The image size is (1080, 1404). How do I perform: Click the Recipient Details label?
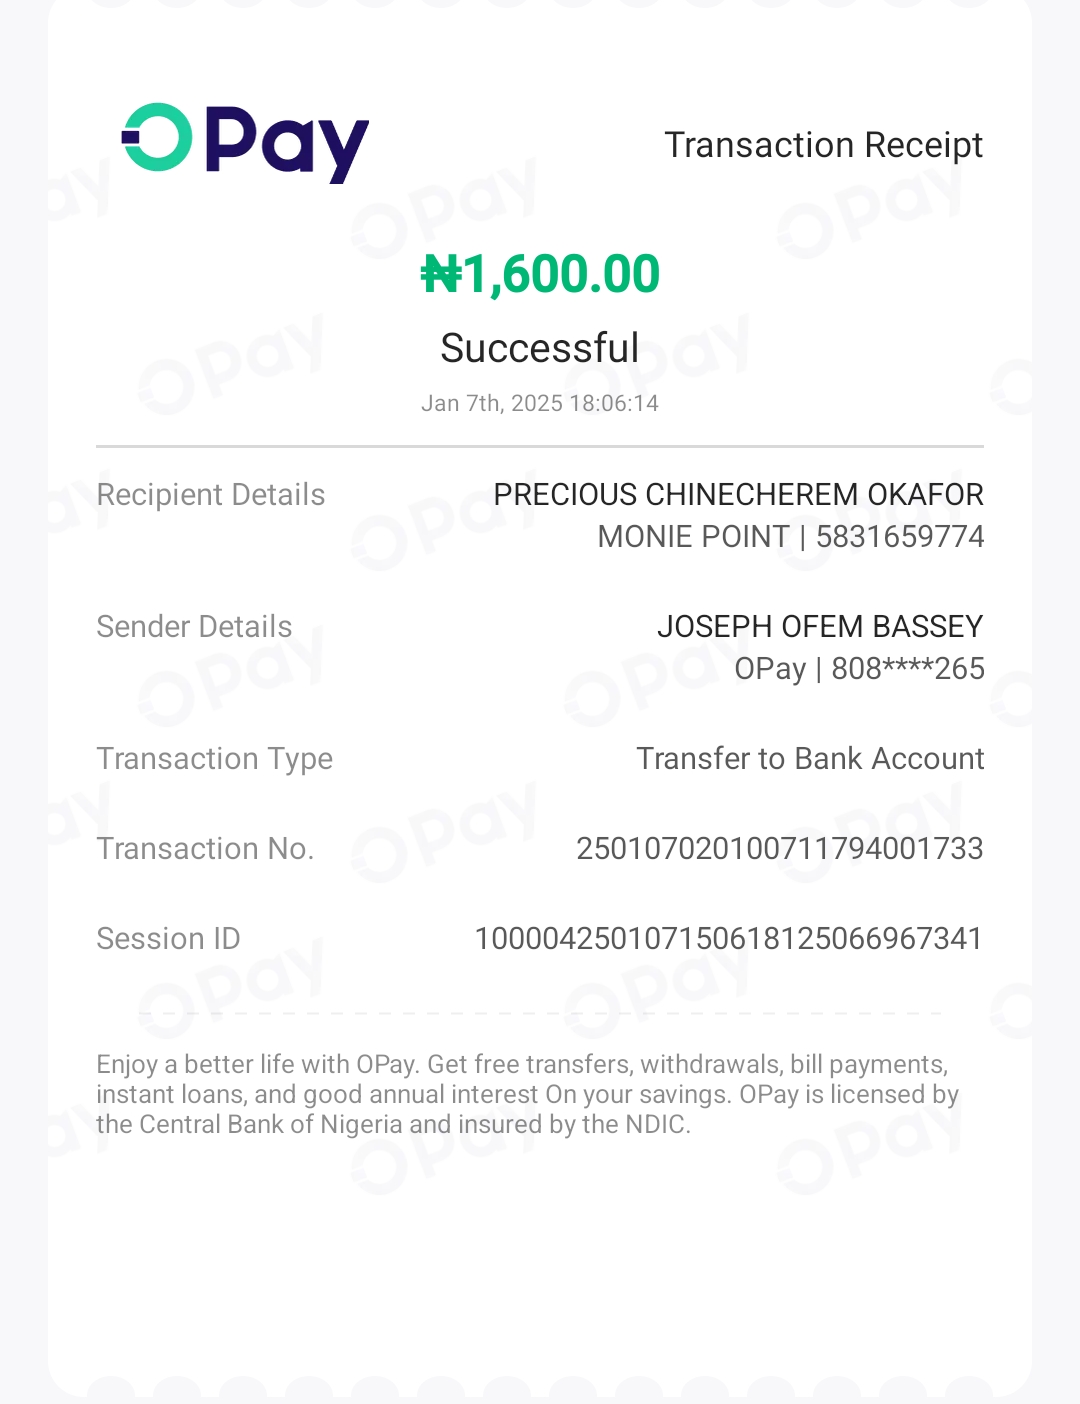211,495
